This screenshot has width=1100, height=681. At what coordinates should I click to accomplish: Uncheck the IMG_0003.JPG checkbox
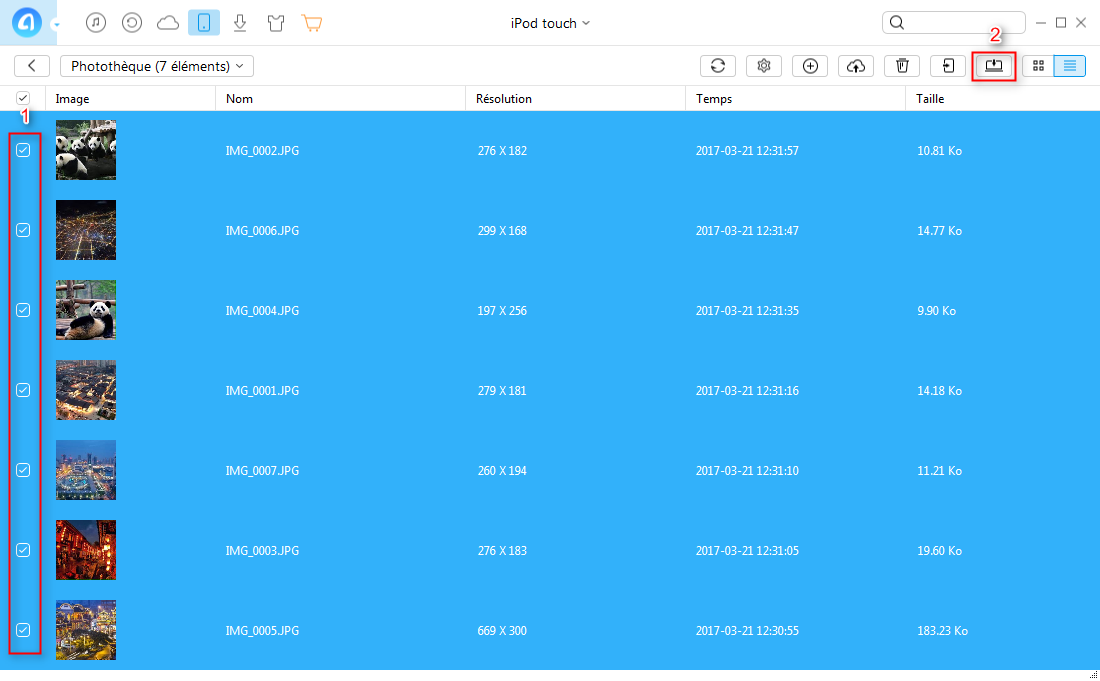click(23, 550)
